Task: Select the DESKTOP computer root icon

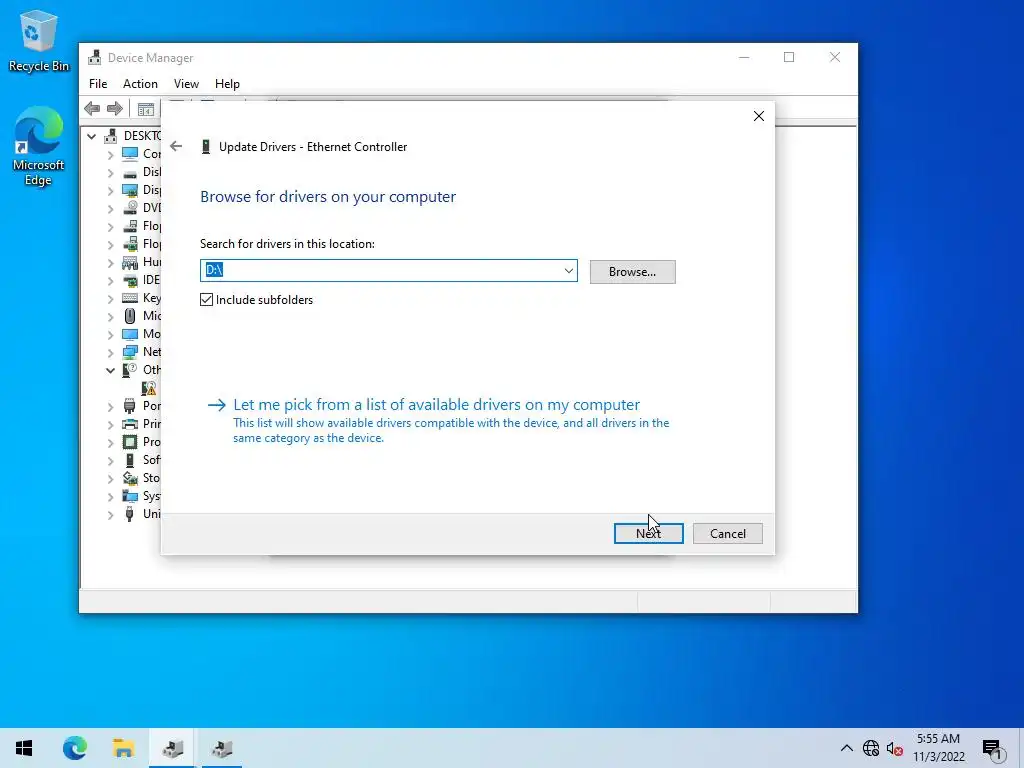Action: 111,136
